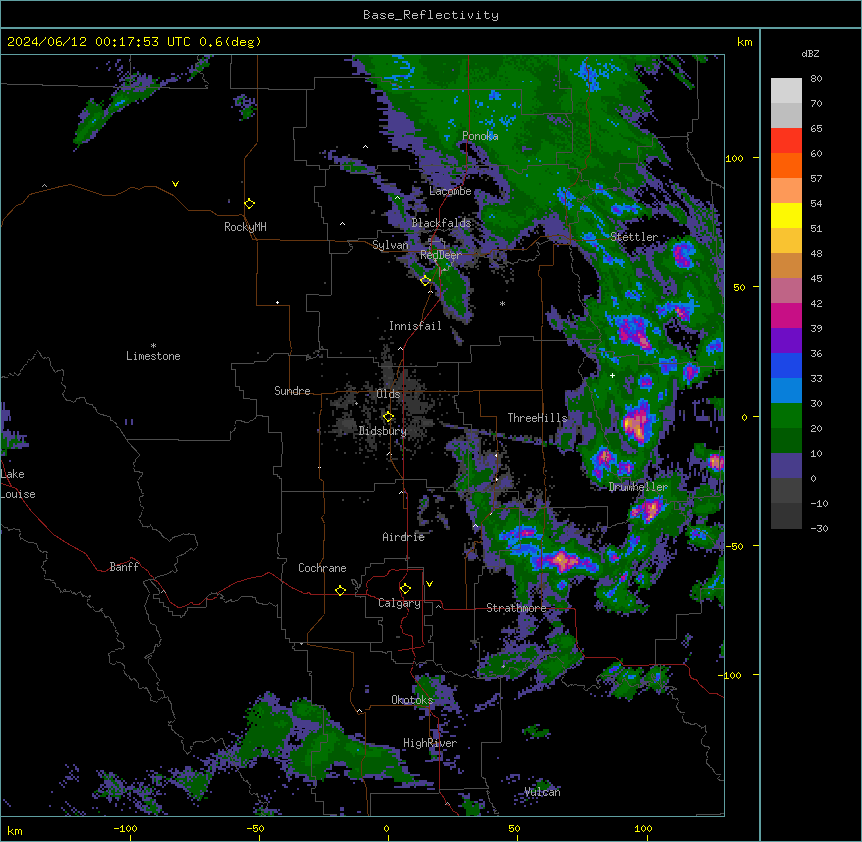The width and height of the screenshot is (862, 842).
Task: Select the Okotoks label
Action: pos(412,700)
